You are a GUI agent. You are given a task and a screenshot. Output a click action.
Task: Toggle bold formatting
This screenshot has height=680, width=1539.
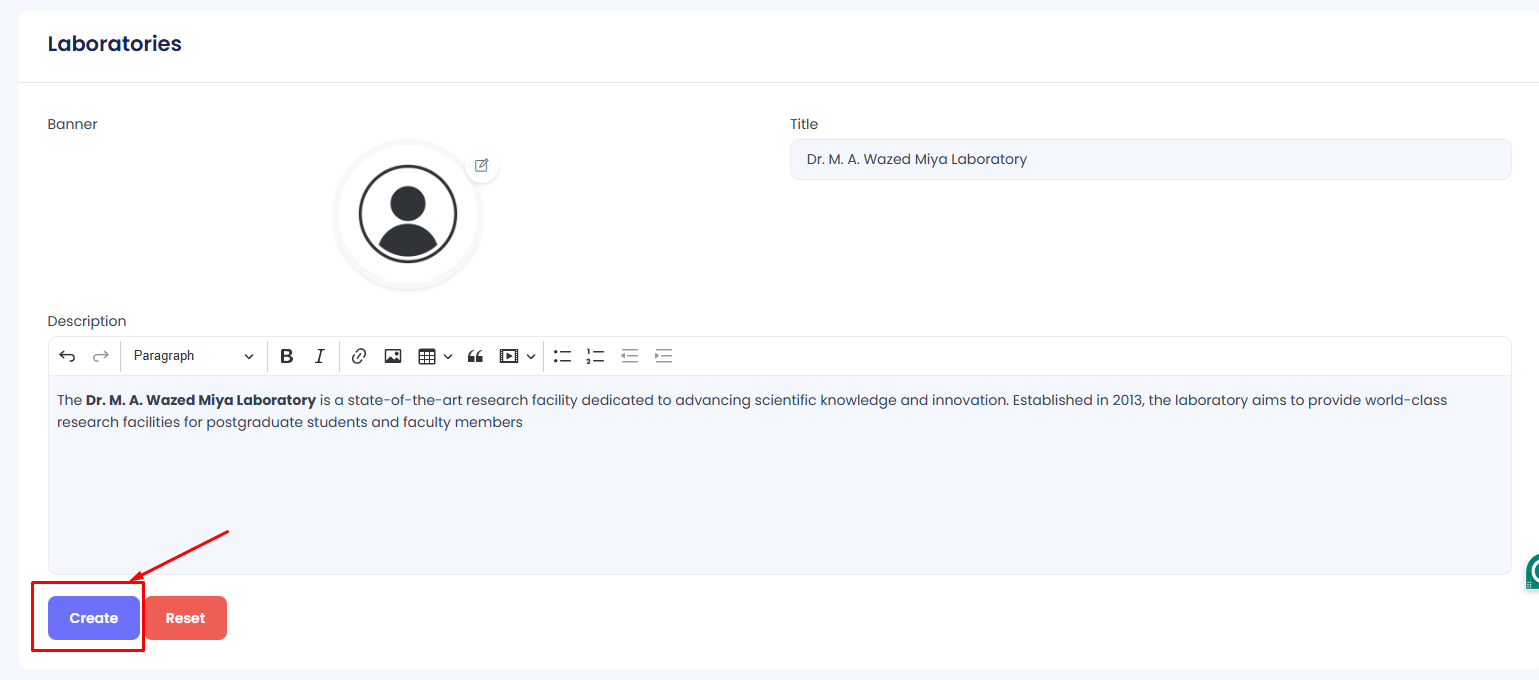tap(287, 356)
